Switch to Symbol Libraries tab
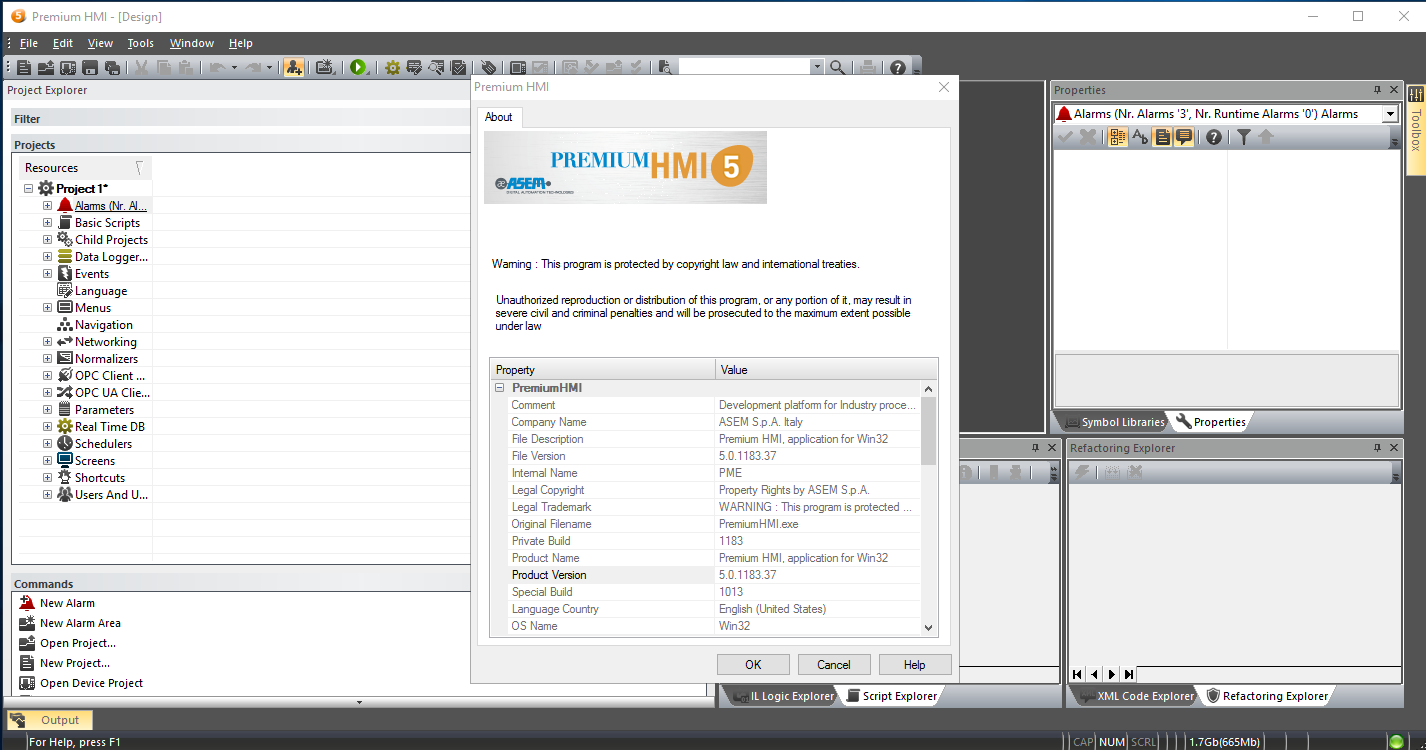The width and height of the screenshot is (1426, 750). 1114,422
